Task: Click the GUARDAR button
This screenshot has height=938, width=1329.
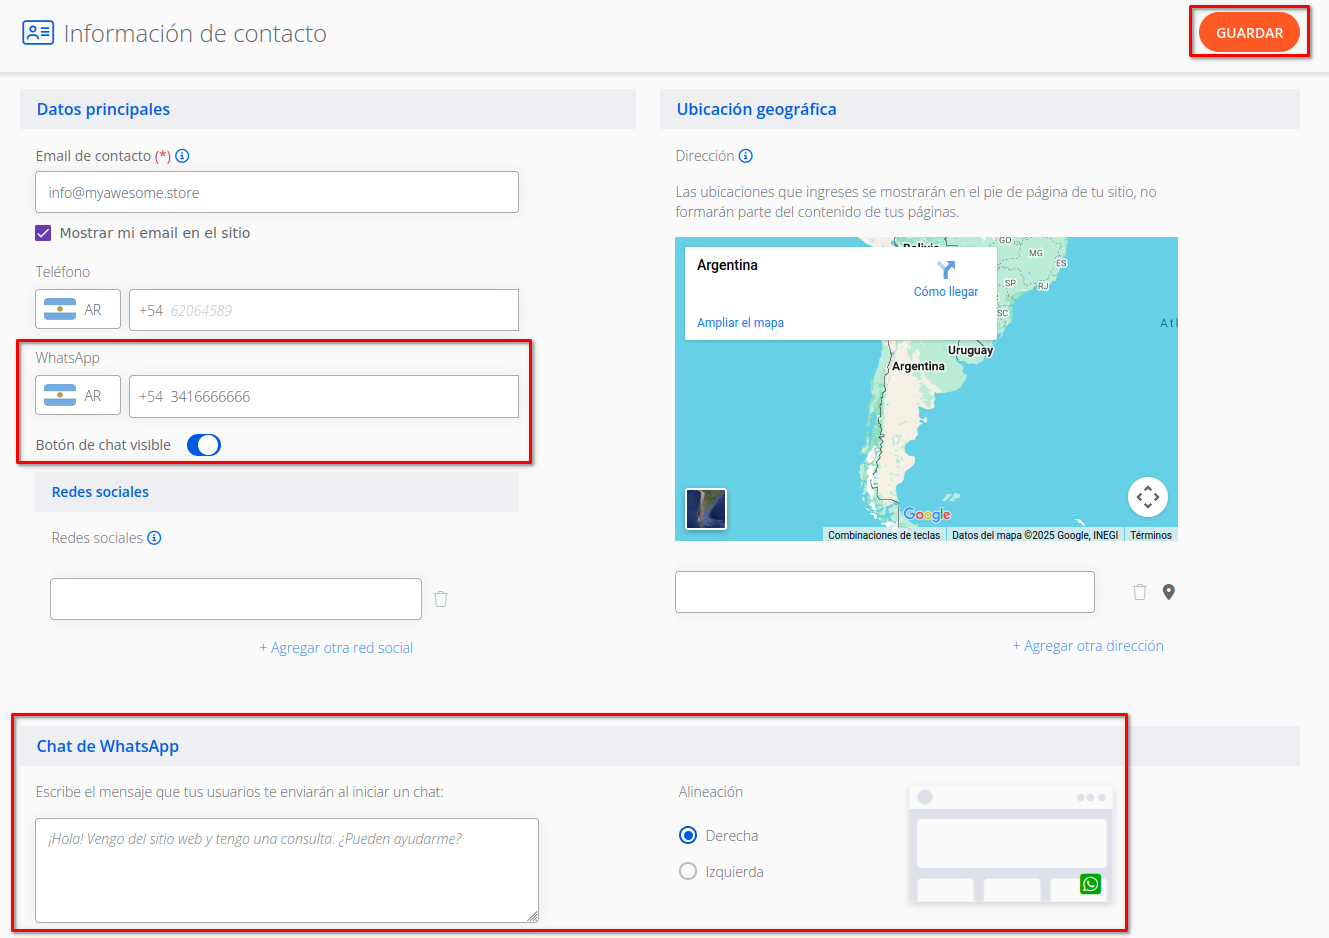Action: click(1249, 33)
